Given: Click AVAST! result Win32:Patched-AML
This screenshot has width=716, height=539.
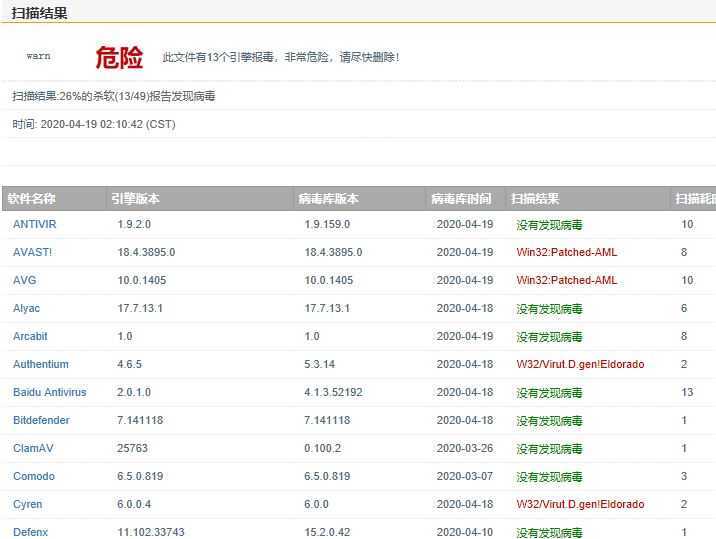Looking at the screenshot, I should click(567, 252).
